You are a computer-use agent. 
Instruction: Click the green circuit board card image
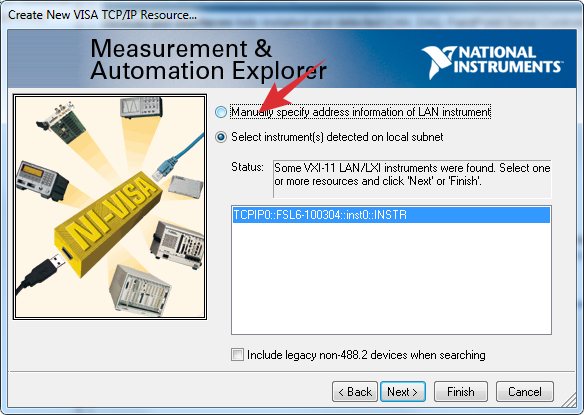(61, 123)
